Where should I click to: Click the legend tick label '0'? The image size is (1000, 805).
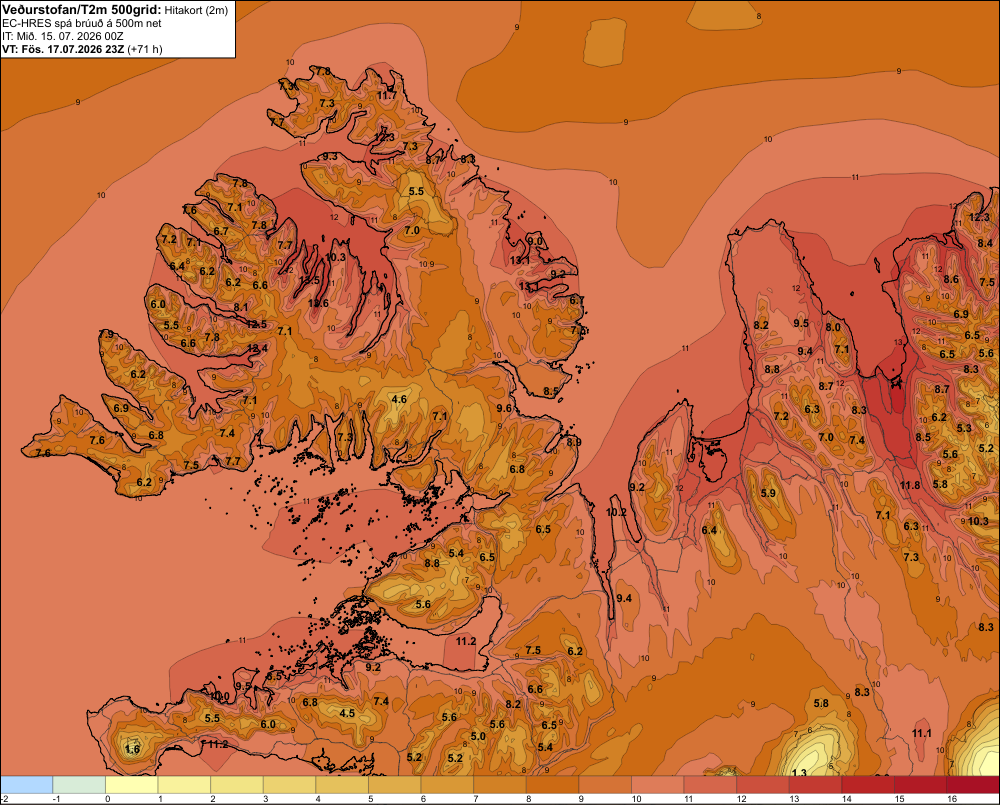(108, 799)
